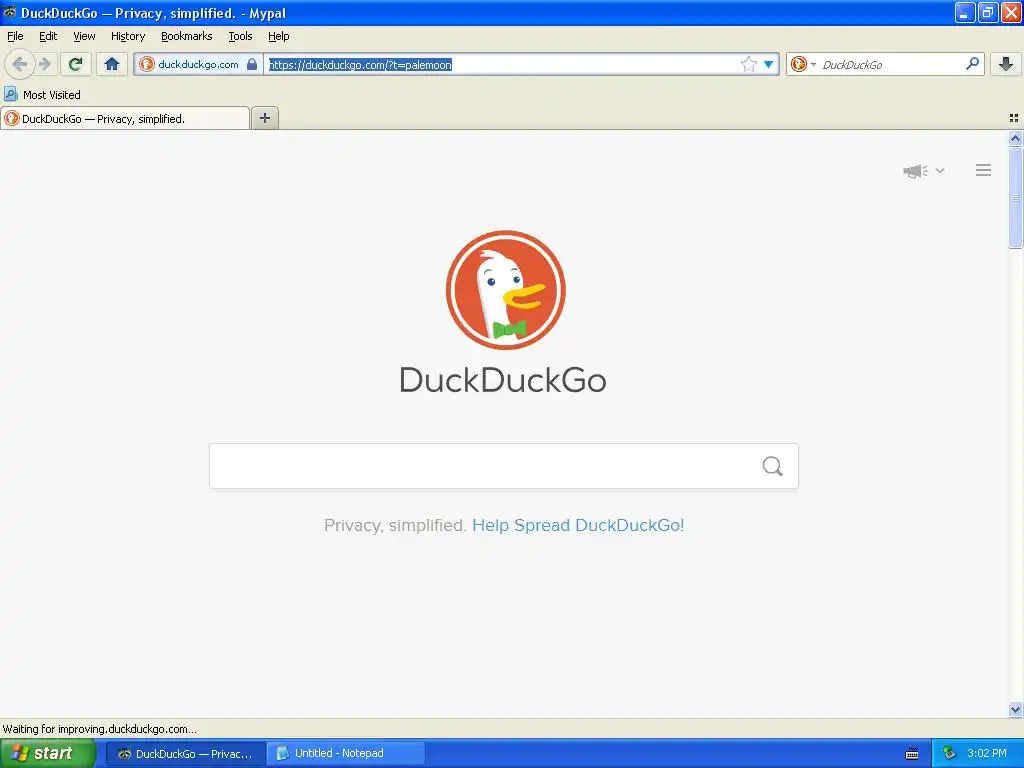Expand the chevron next to the megaphone
Viewport: 1024px width, 768px height.
(x=940, y=171)
